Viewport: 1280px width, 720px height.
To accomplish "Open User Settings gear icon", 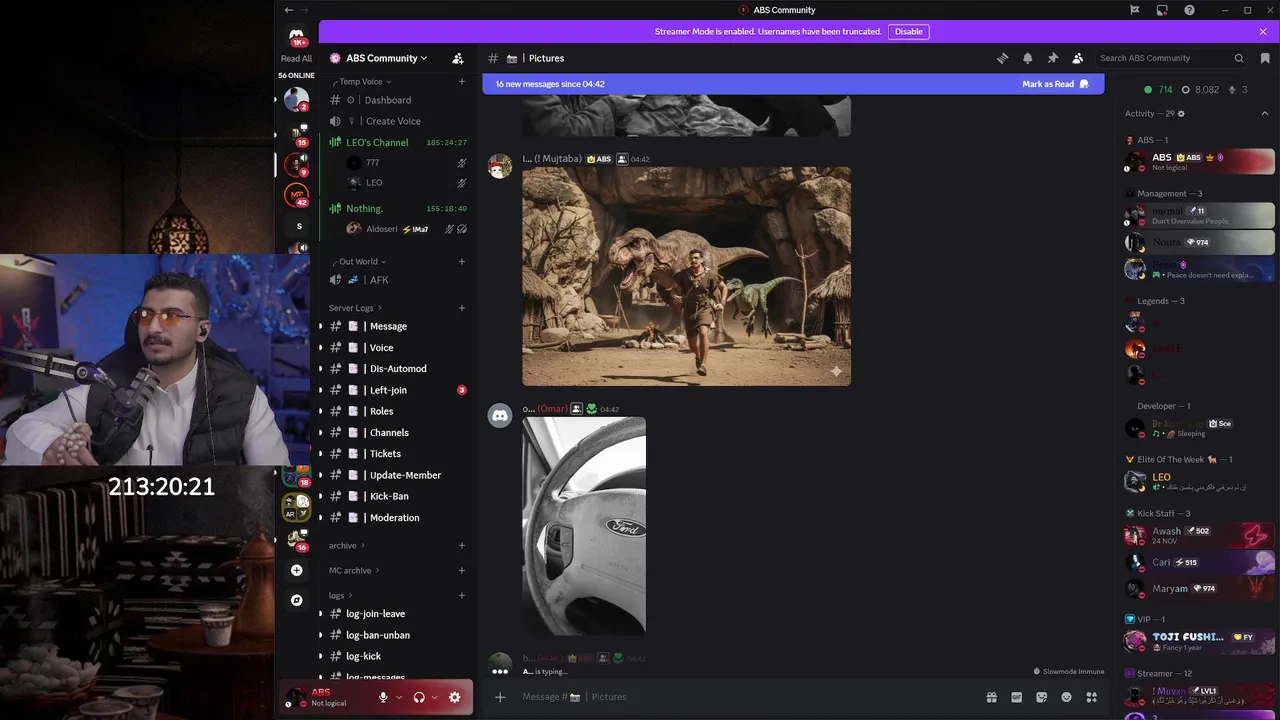I will pyautogui.click(x=454, y=697).
